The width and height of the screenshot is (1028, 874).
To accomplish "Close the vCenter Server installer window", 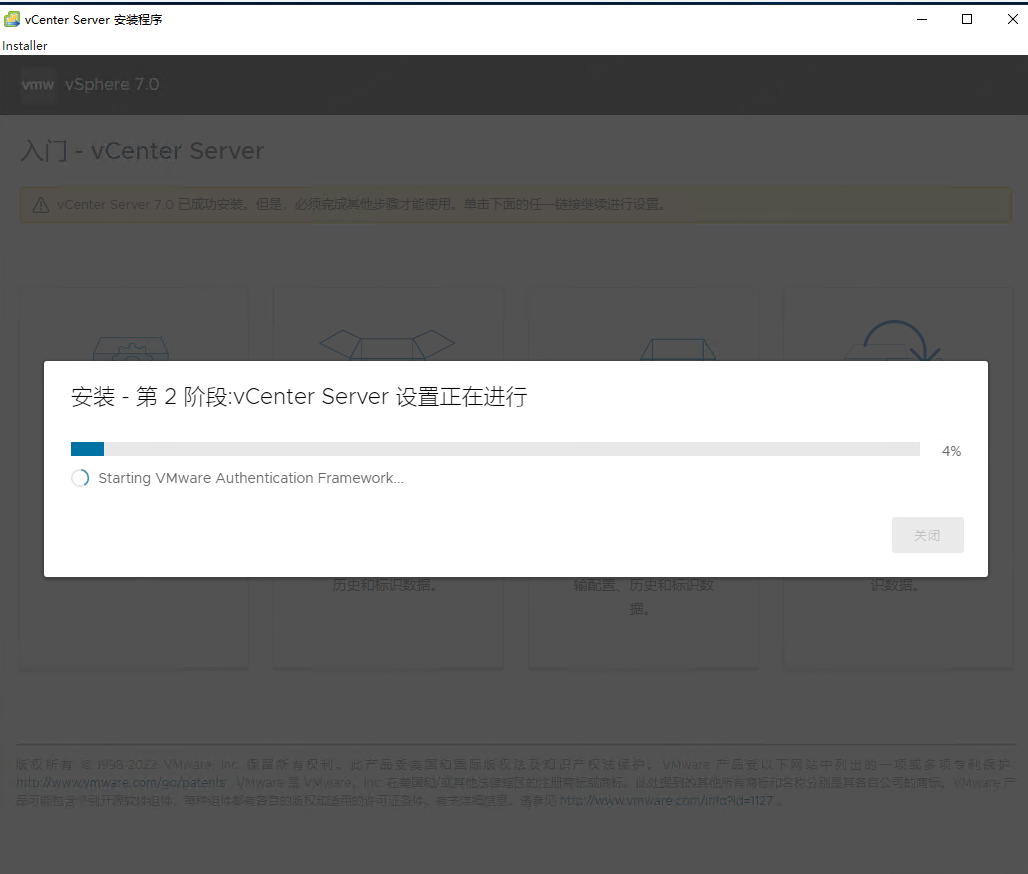I will 1012,20.
